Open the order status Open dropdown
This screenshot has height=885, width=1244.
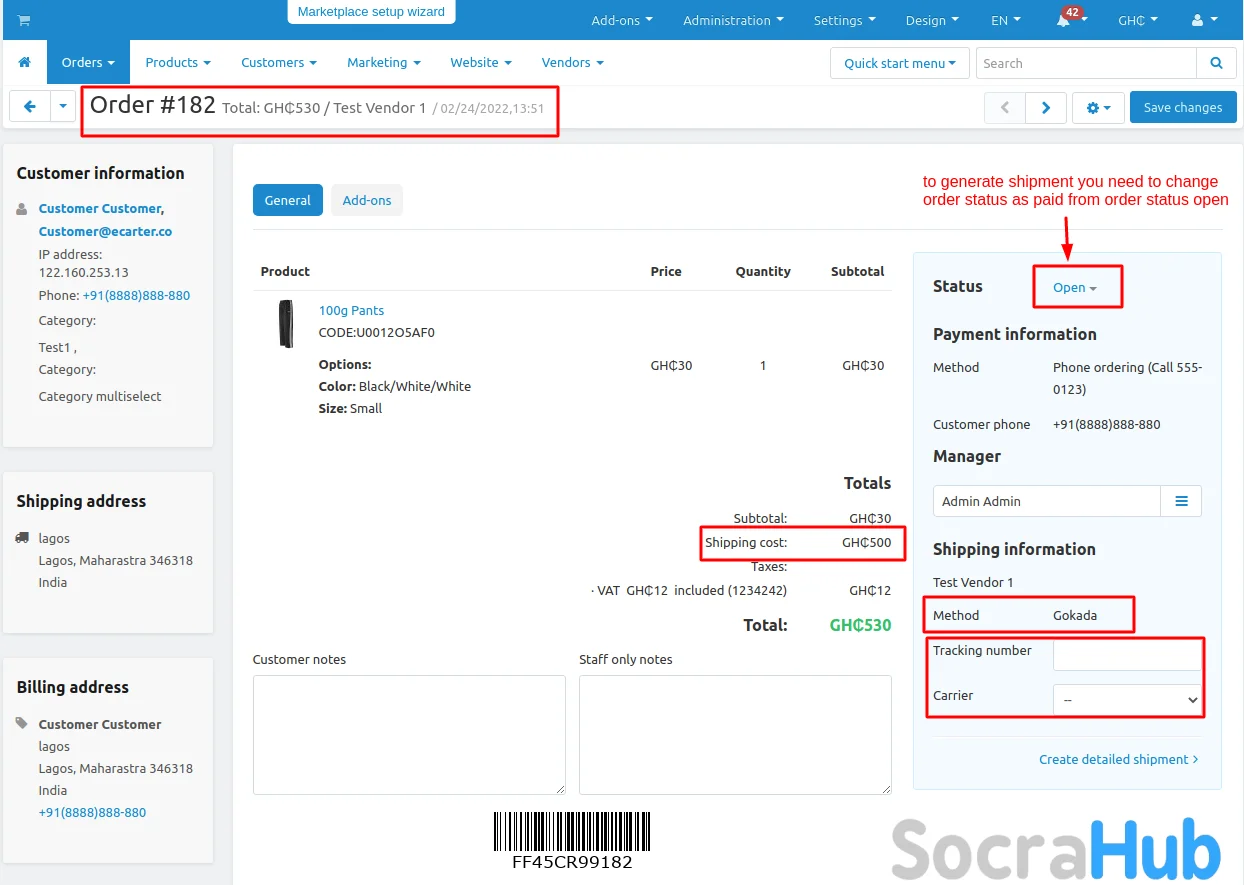[1075, 287]
